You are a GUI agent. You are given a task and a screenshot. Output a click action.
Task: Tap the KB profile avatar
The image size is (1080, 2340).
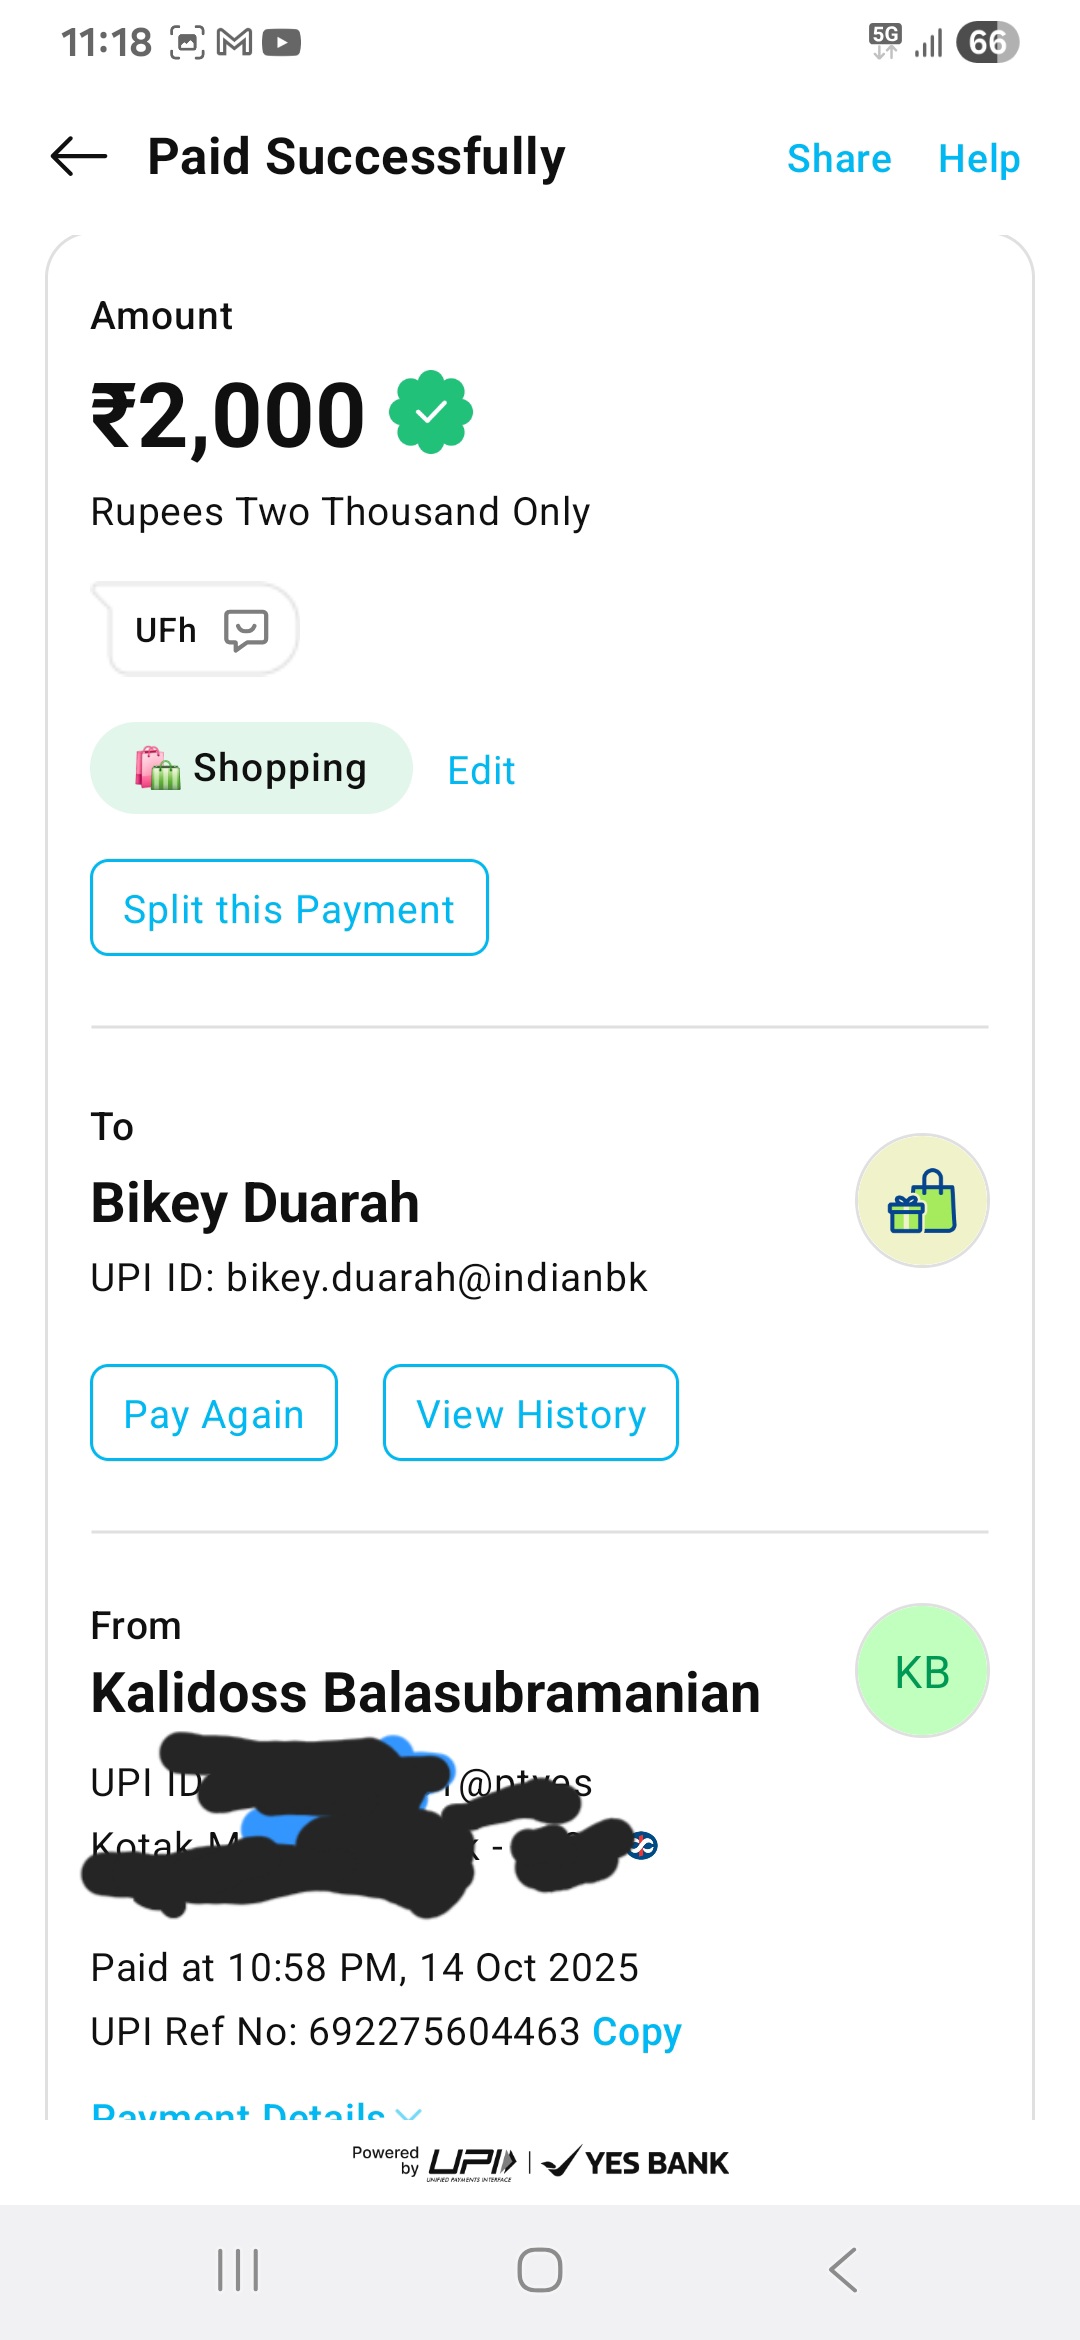921,1671
